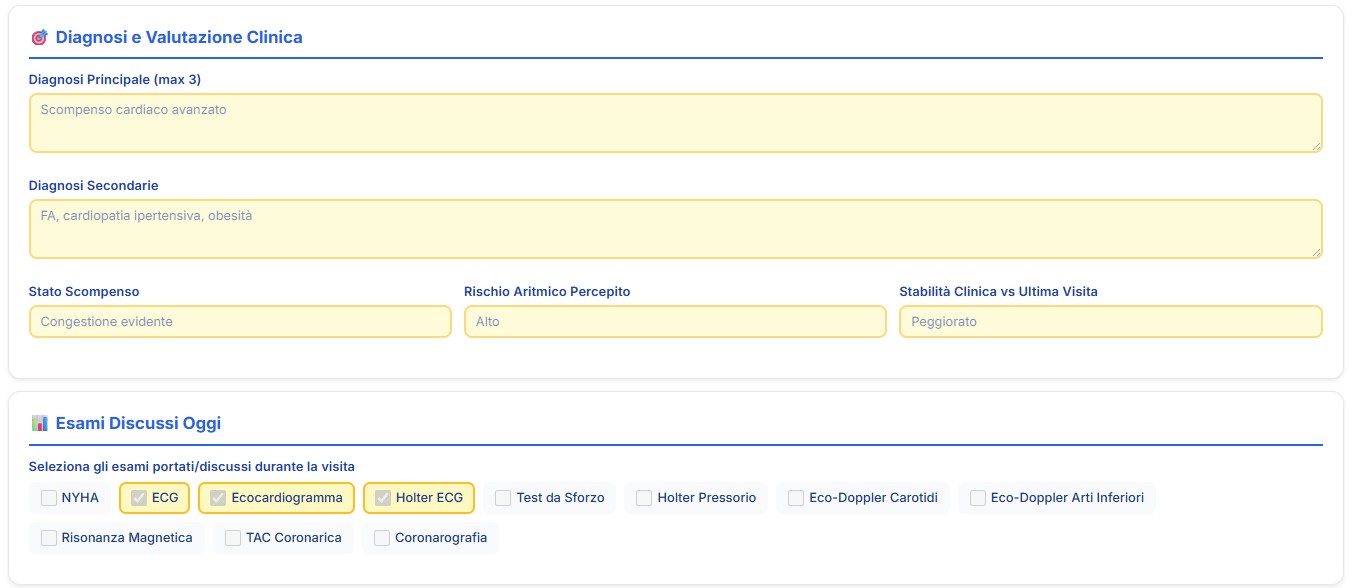1353x588 pixels.
Task: Tick the Eco-Doppler Carotidi checkbox
Action: tap(796, 498)
